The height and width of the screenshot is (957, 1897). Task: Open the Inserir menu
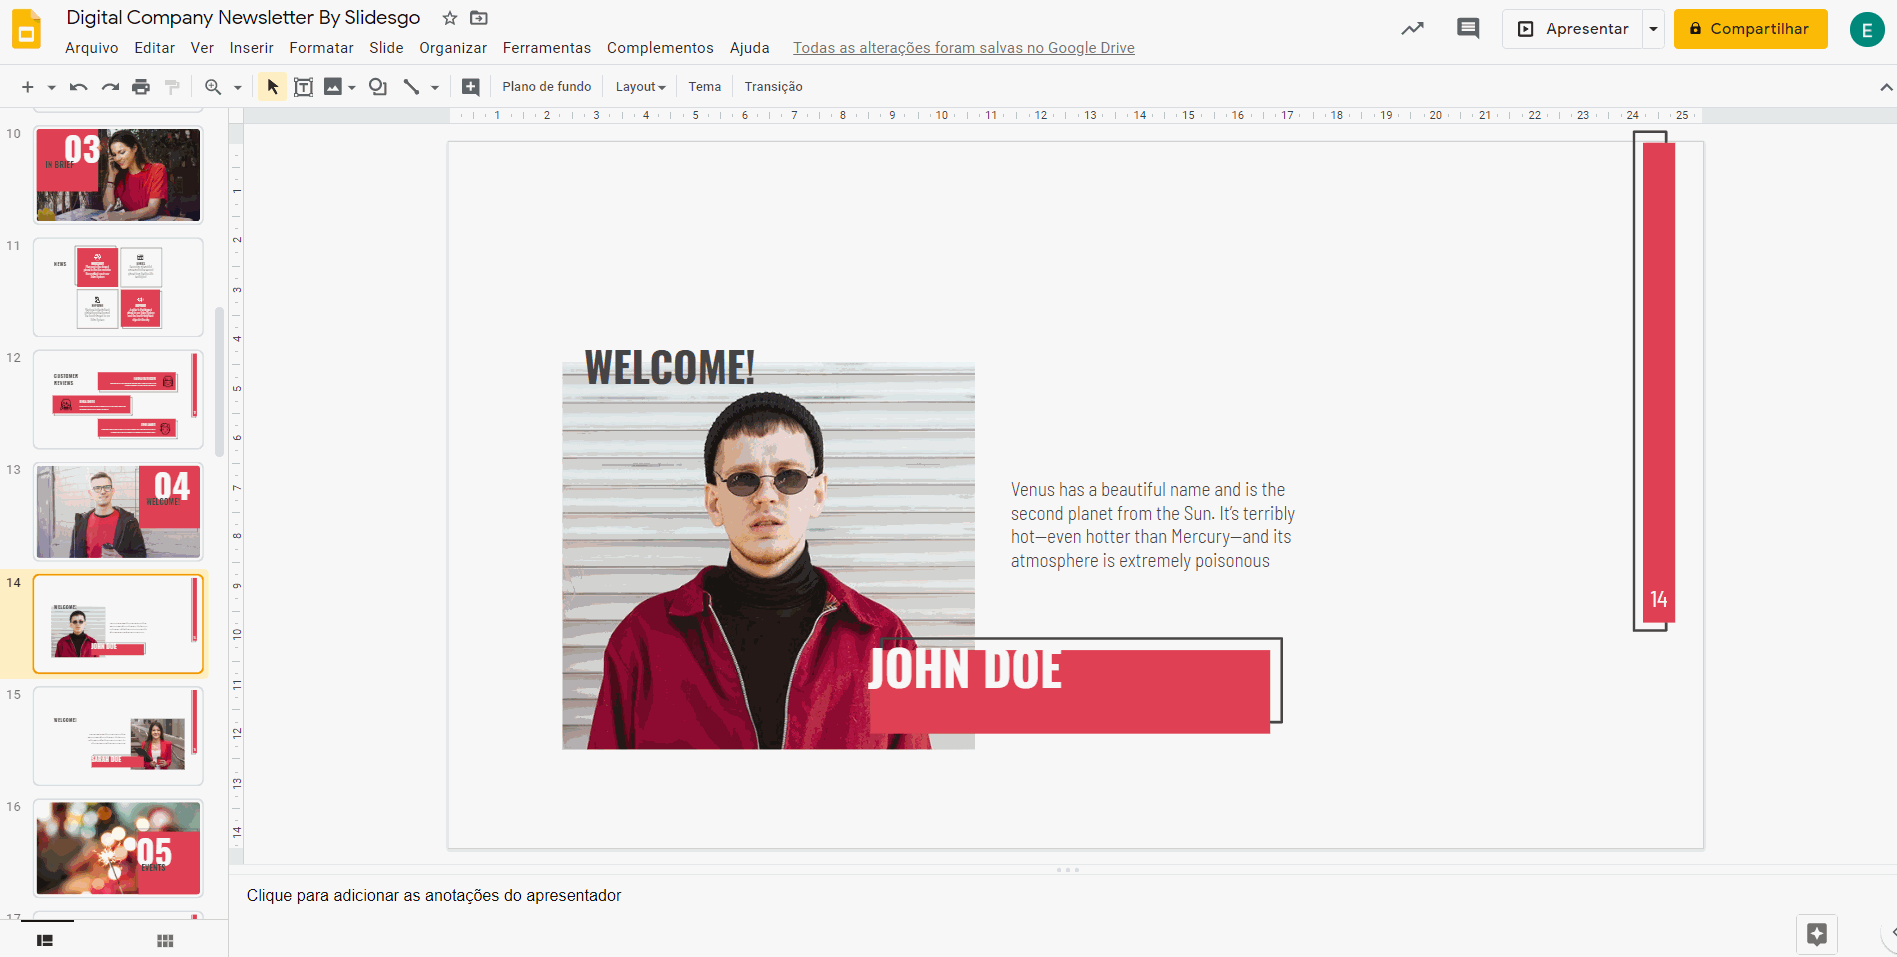[x=252, y=48]
